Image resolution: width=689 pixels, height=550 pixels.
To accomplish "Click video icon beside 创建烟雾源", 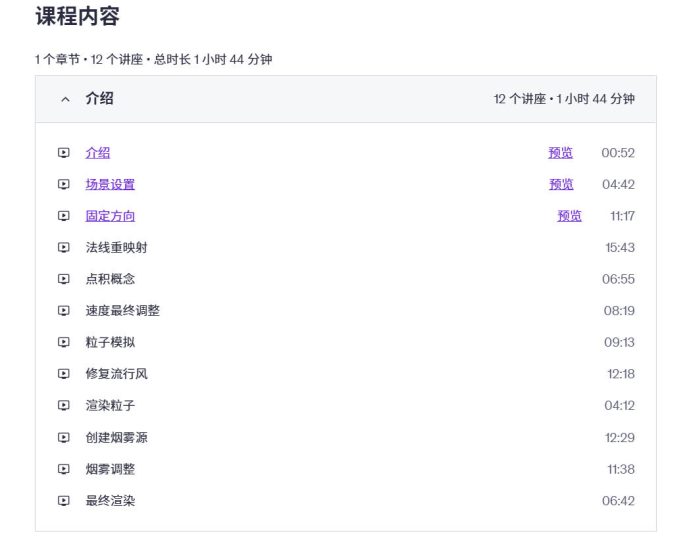I will pos(64,438).
